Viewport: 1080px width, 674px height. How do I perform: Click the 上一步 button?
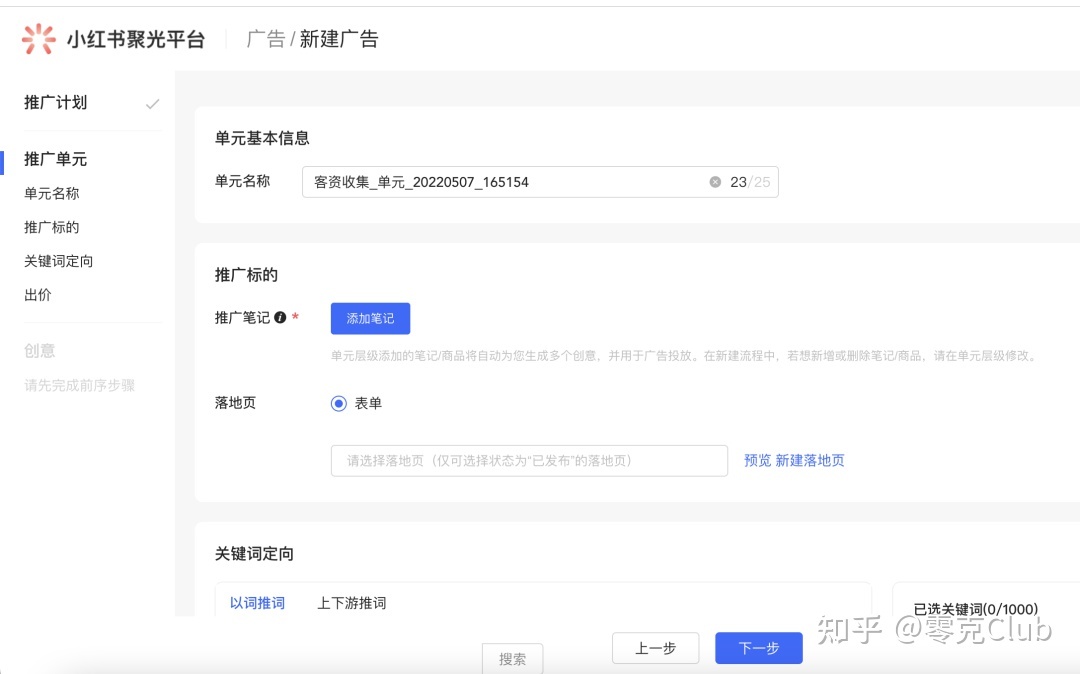(x=655, y=648)
